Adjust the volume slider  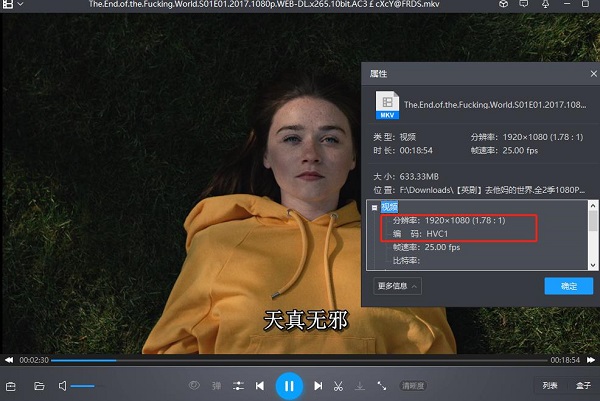coord(82,386)
